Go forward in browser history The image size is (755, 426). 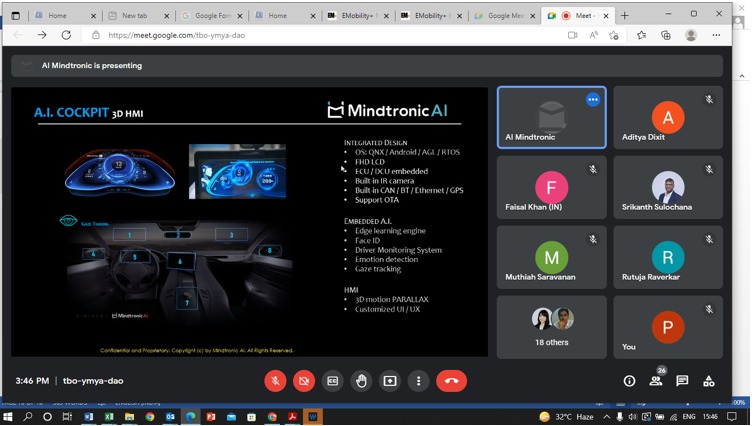point(42,35)
